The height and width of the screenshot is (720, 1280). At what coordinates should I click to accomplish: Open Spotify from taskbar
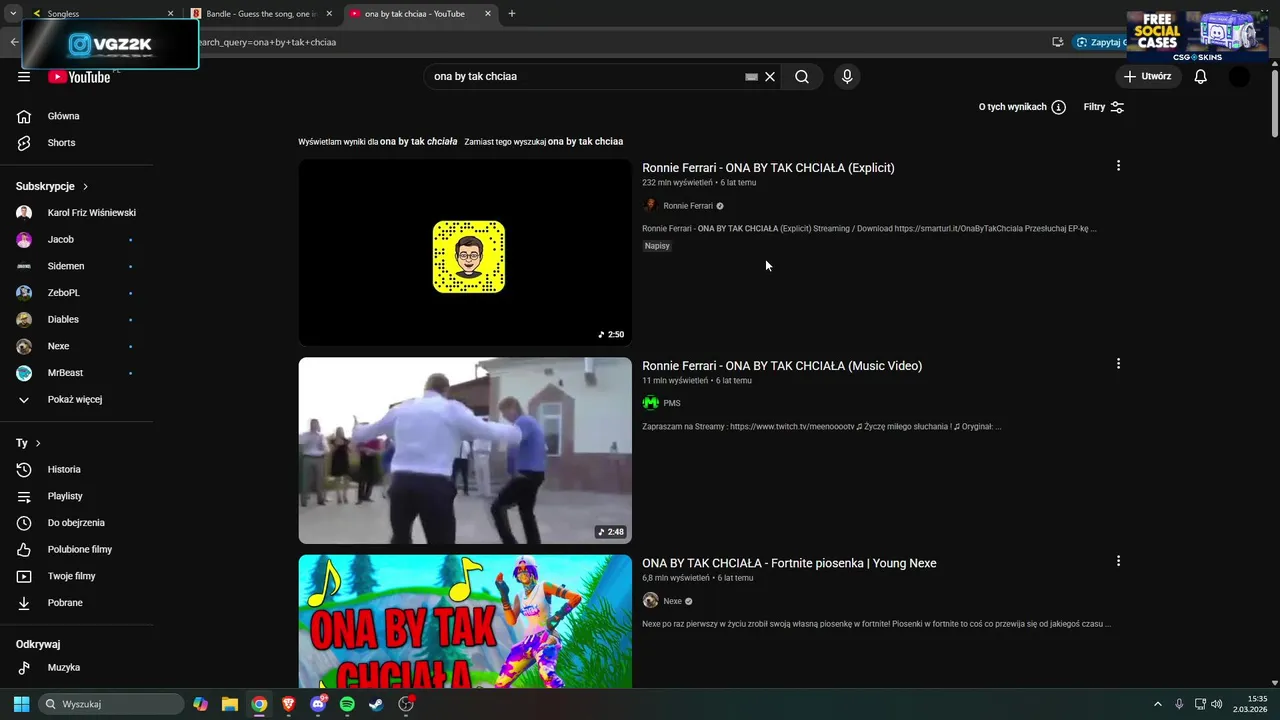click(x=347, y=704)
